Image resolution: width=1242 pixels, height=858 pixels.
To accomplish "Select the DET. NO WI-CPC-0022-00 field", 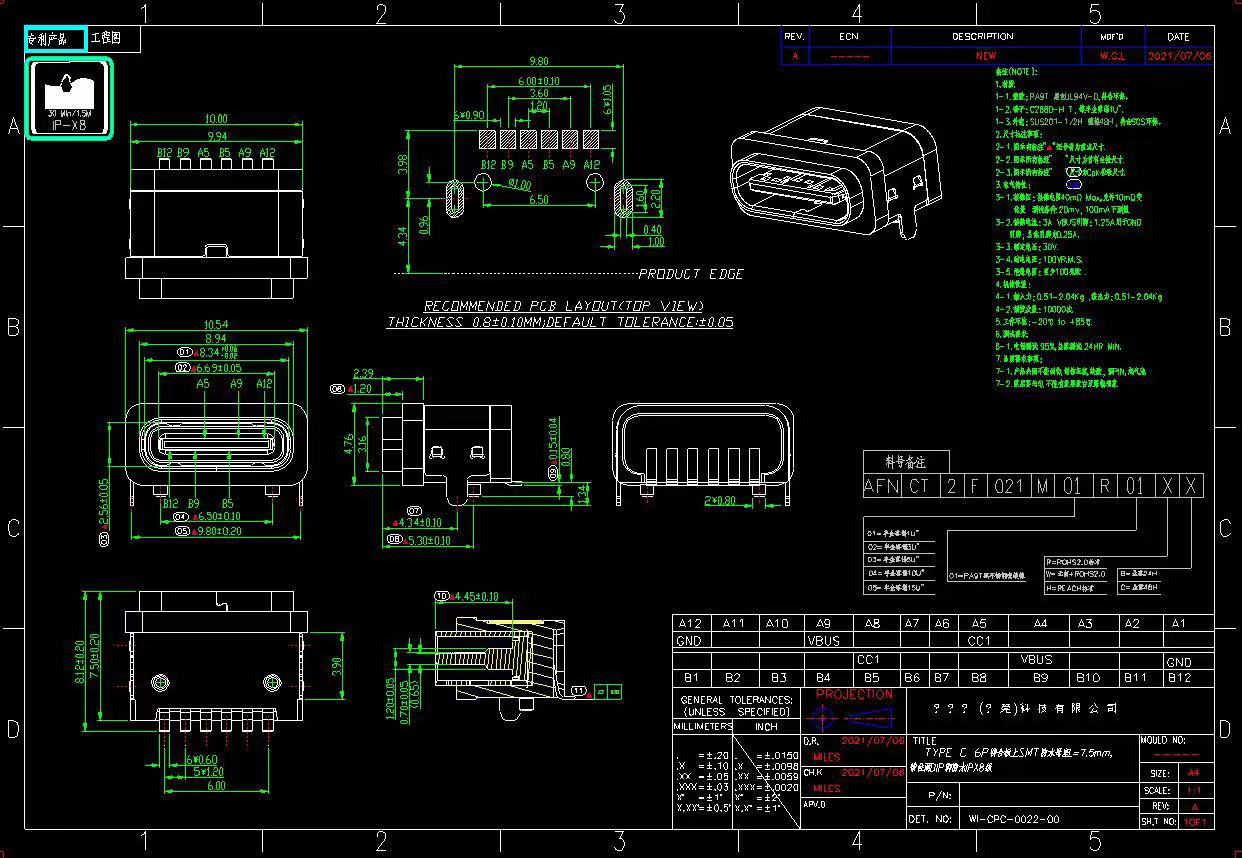I will pyautogui.click(x=1013, y=819).
